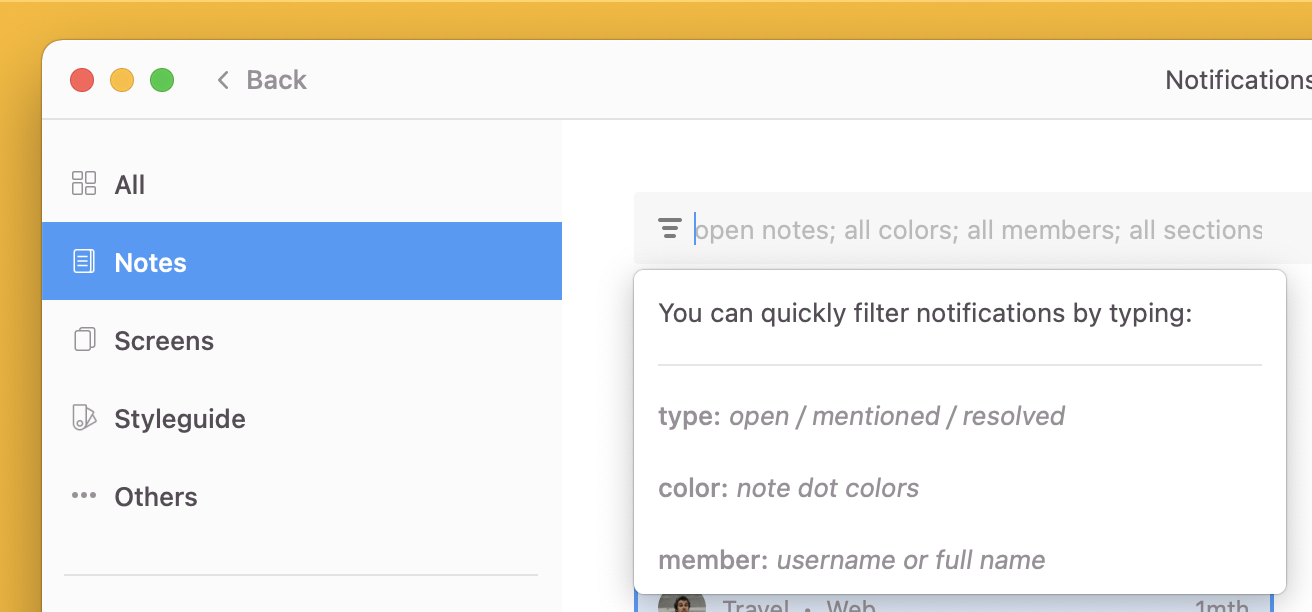Click the Styleguide paint swatch icon

[84, 418]
